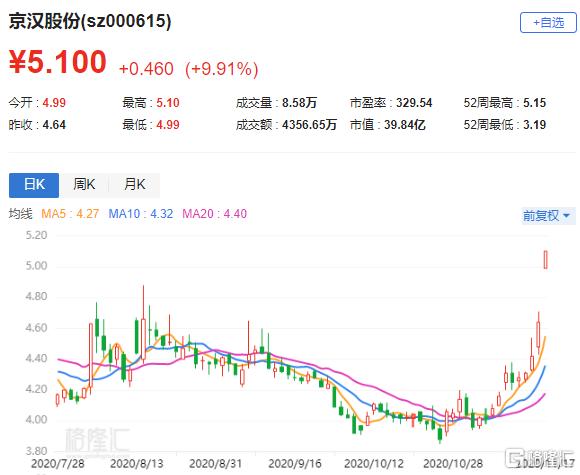Click the 昨收 previous close 4.64

coord(54,125)
